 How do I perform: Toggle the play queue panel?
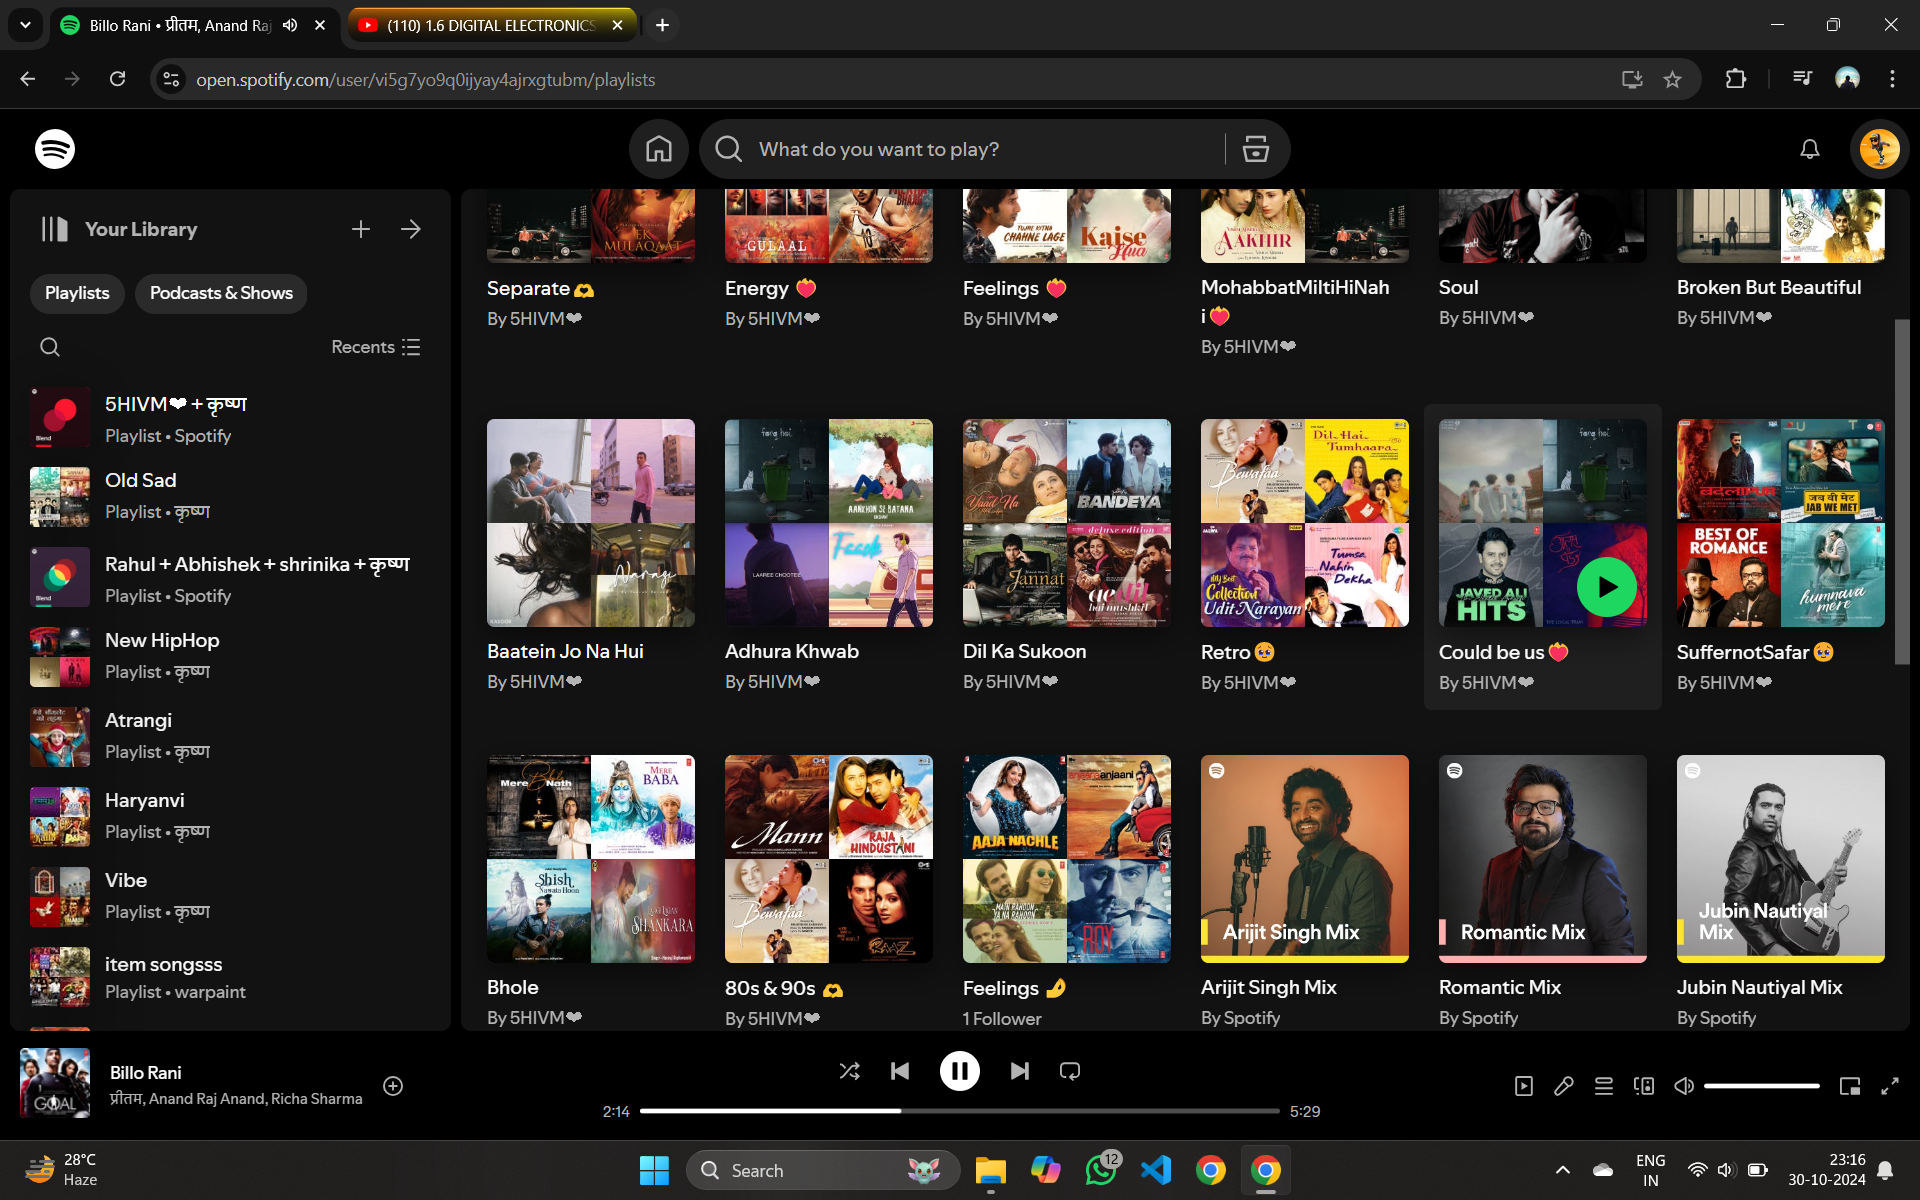[x=1604, y=1086]
